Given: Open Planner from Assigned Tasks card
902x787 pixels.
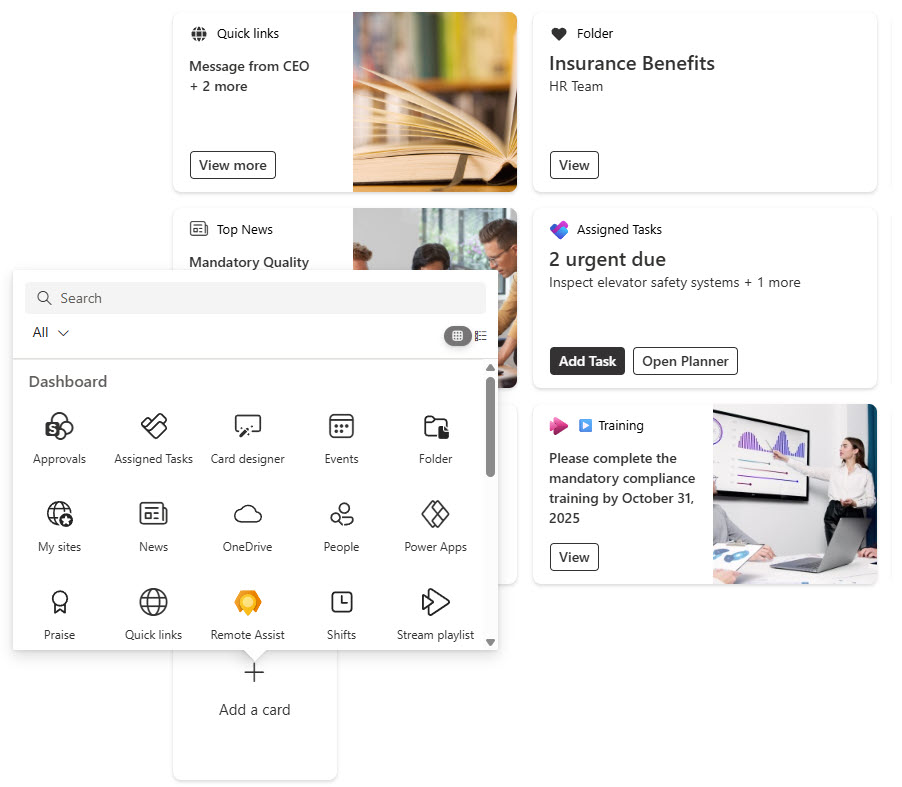Looking at the screenshot, I should (685, 361).
